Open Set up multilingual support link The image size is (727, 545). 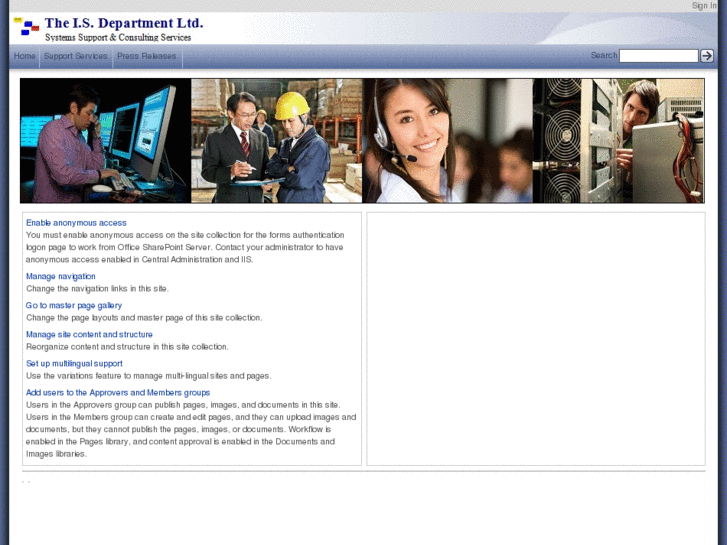[x=74, y=364]
